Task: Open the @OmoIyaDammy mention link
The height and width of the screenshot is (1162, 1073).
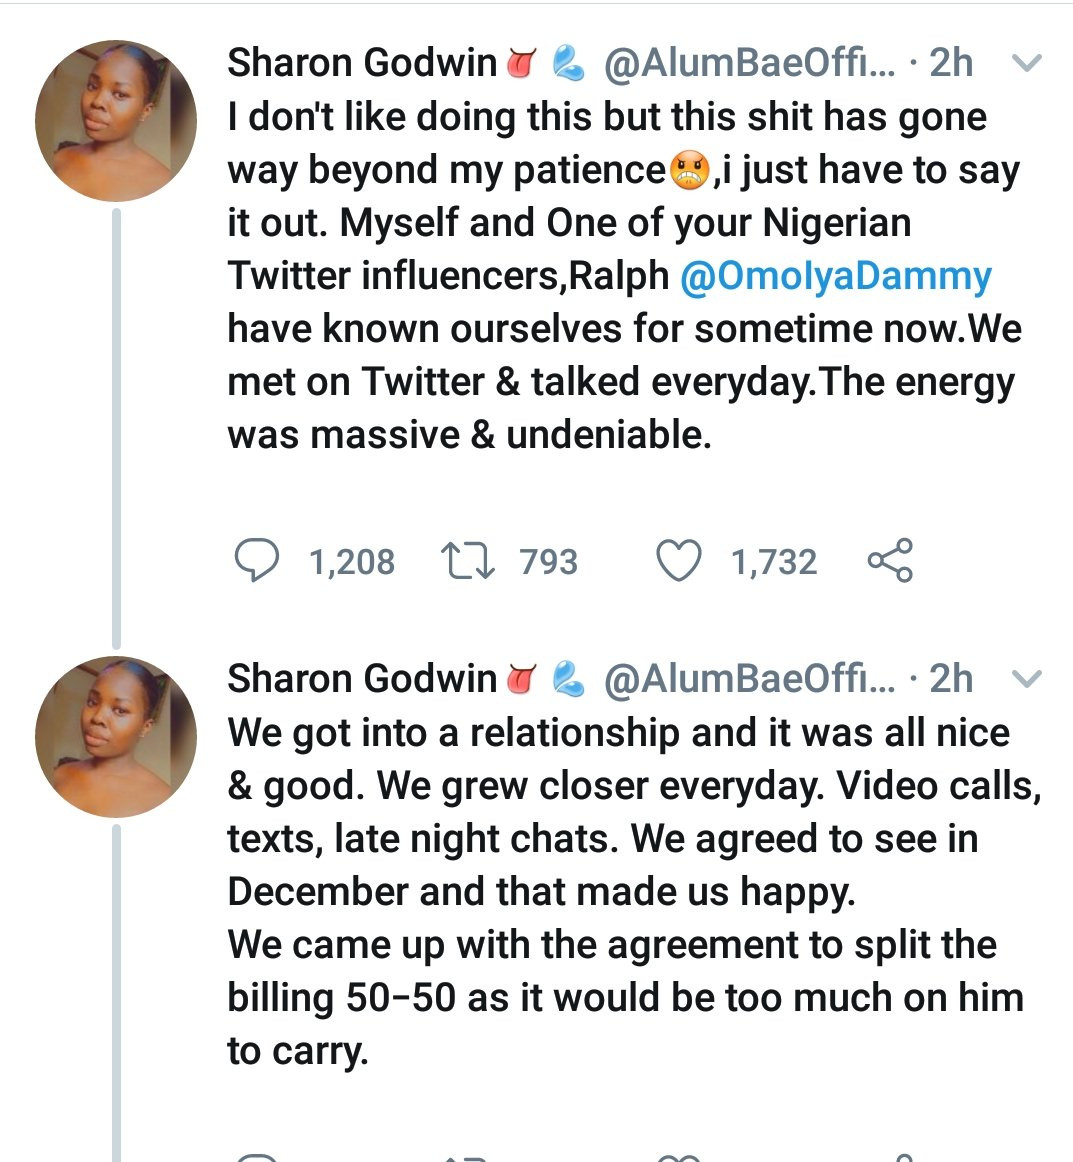Action: pos(836,276)
